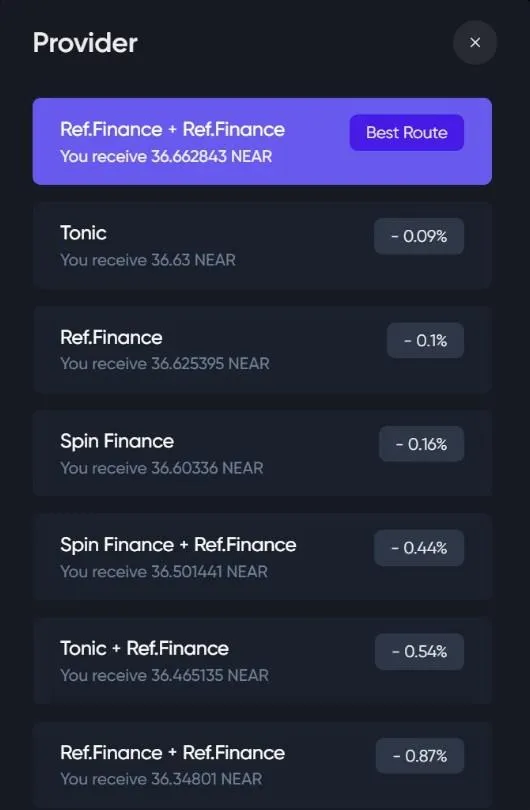Click "You receive 36.60336 NEAR" text
The width and height of the screenshot is (530, 810).
[x=162, y=468]
